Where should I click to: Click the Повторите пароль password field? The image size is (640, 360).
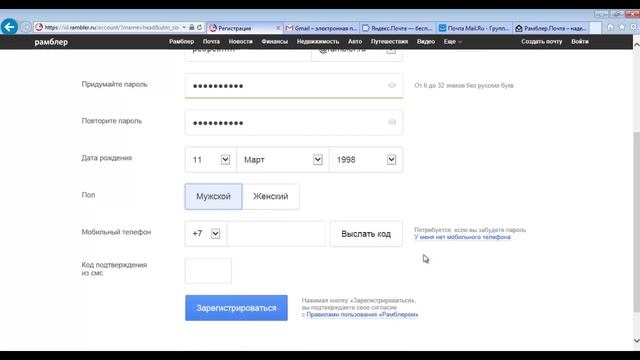(x=293, y=122)
